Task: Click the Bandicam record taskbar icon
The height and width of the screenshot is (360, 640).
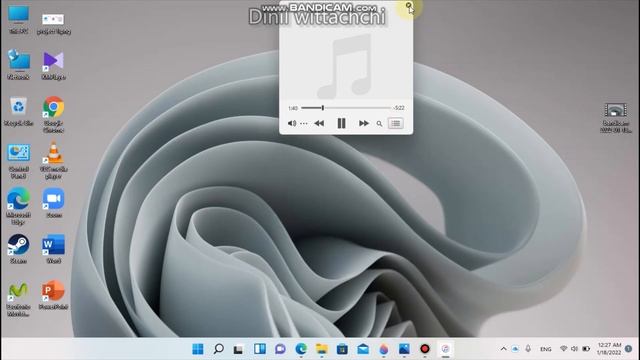Action: 424,349
